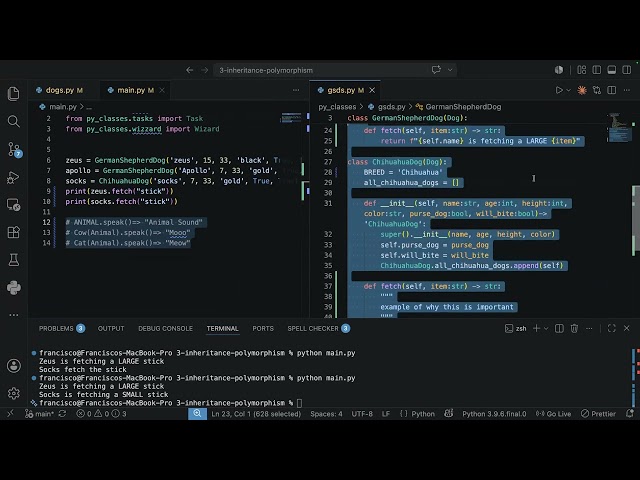Go back in navigation history
This screenshot has width=640, height=480.
pyautogui.click(x=189, y=70)
